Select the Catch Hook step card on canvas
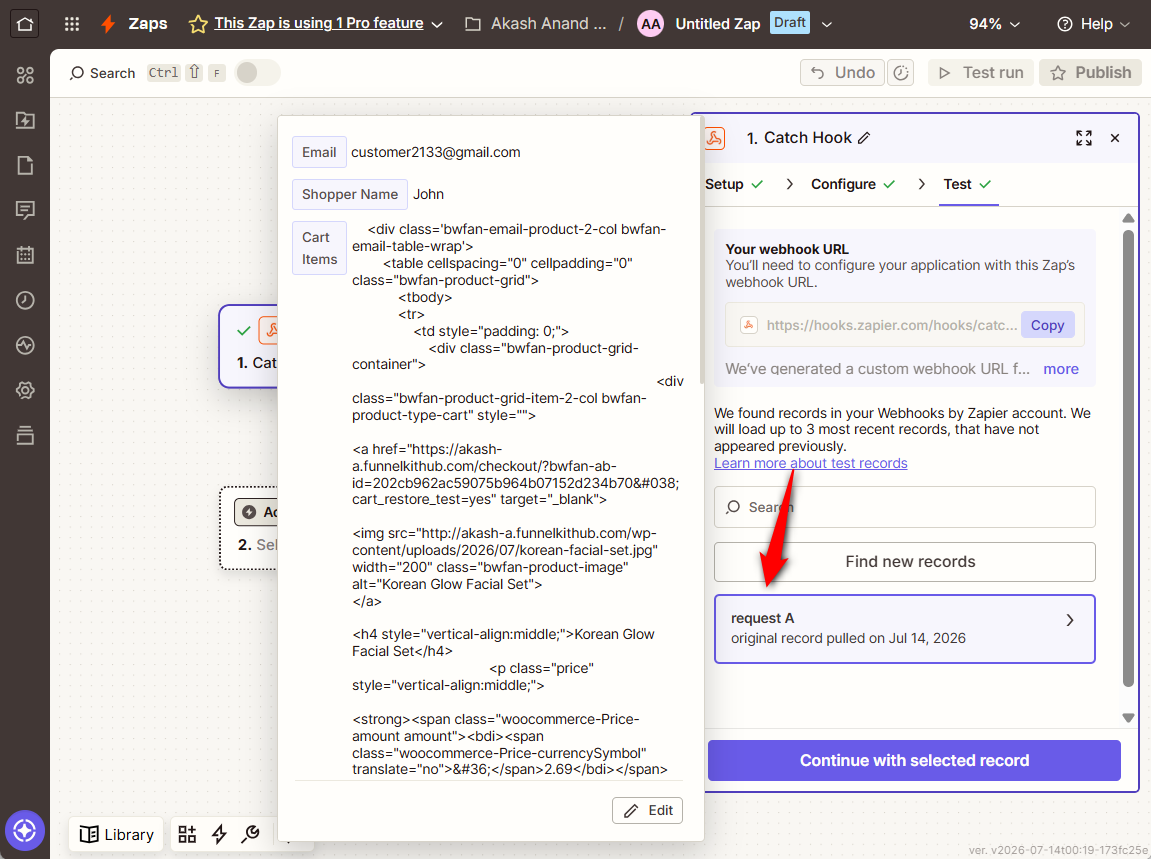 (x=249, y=346)
